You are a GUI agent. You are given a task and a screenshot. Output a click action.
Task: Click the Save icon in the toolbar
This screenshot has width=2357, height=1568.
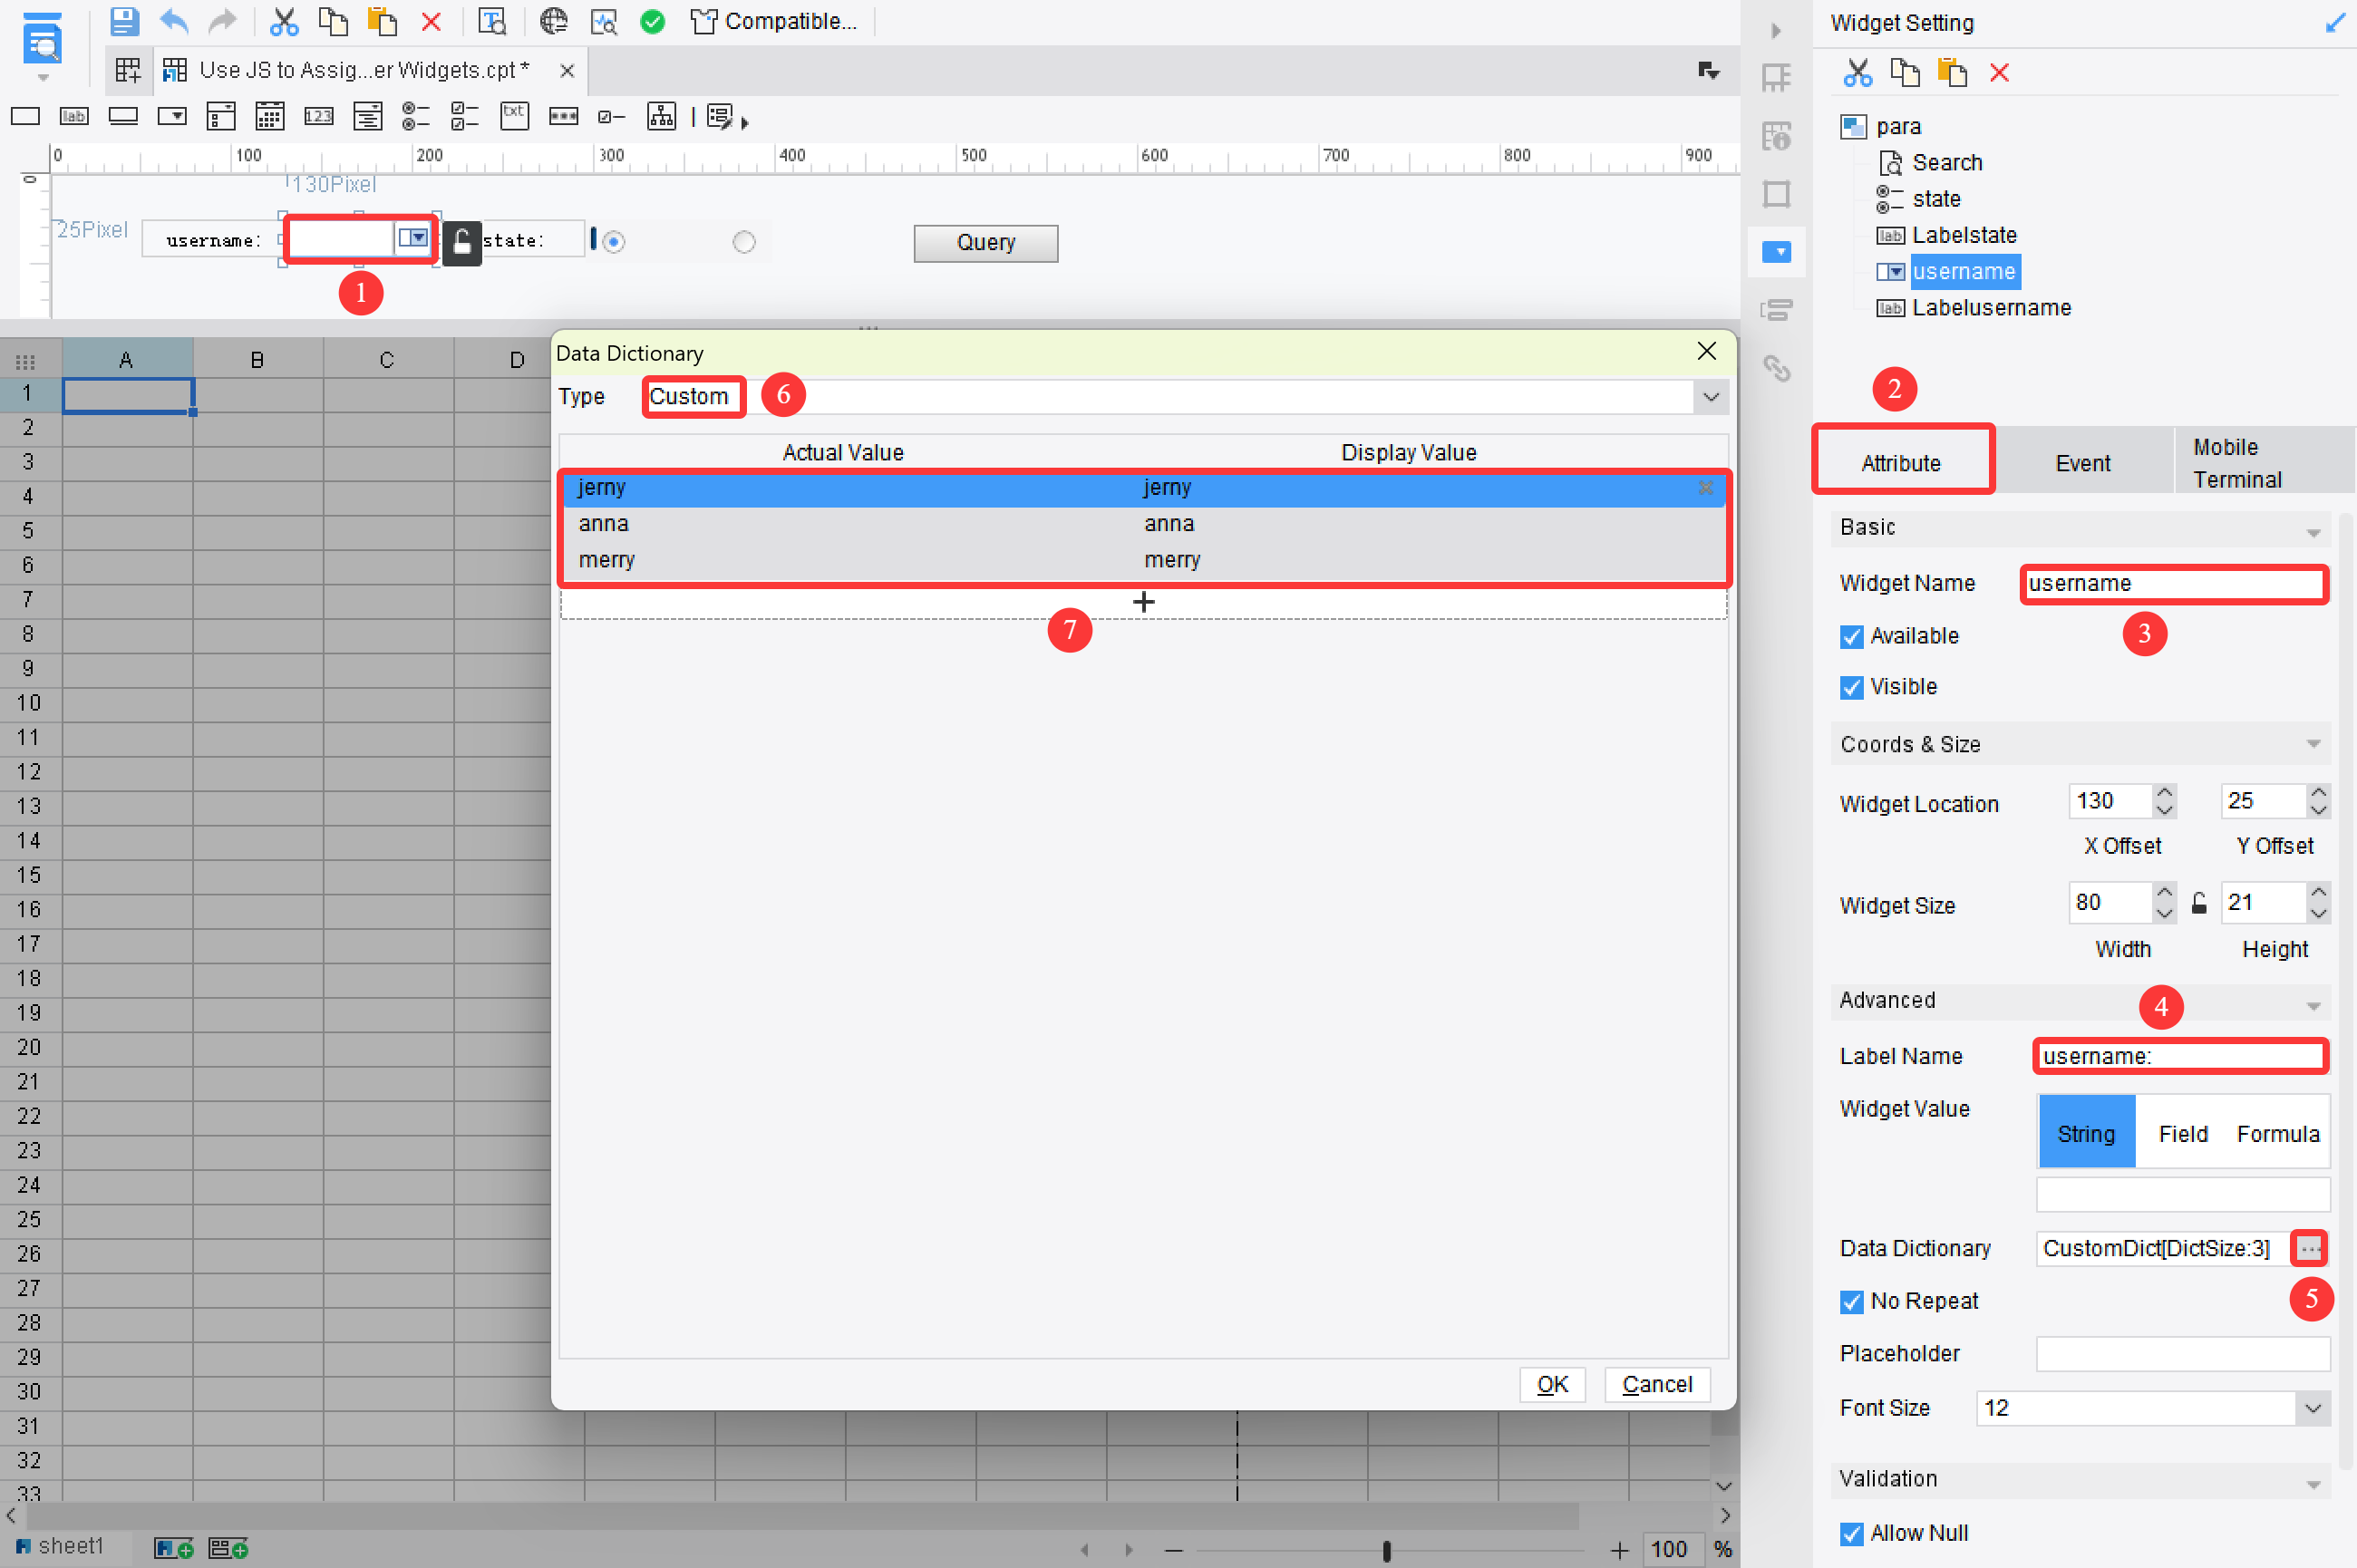point(124,21)
